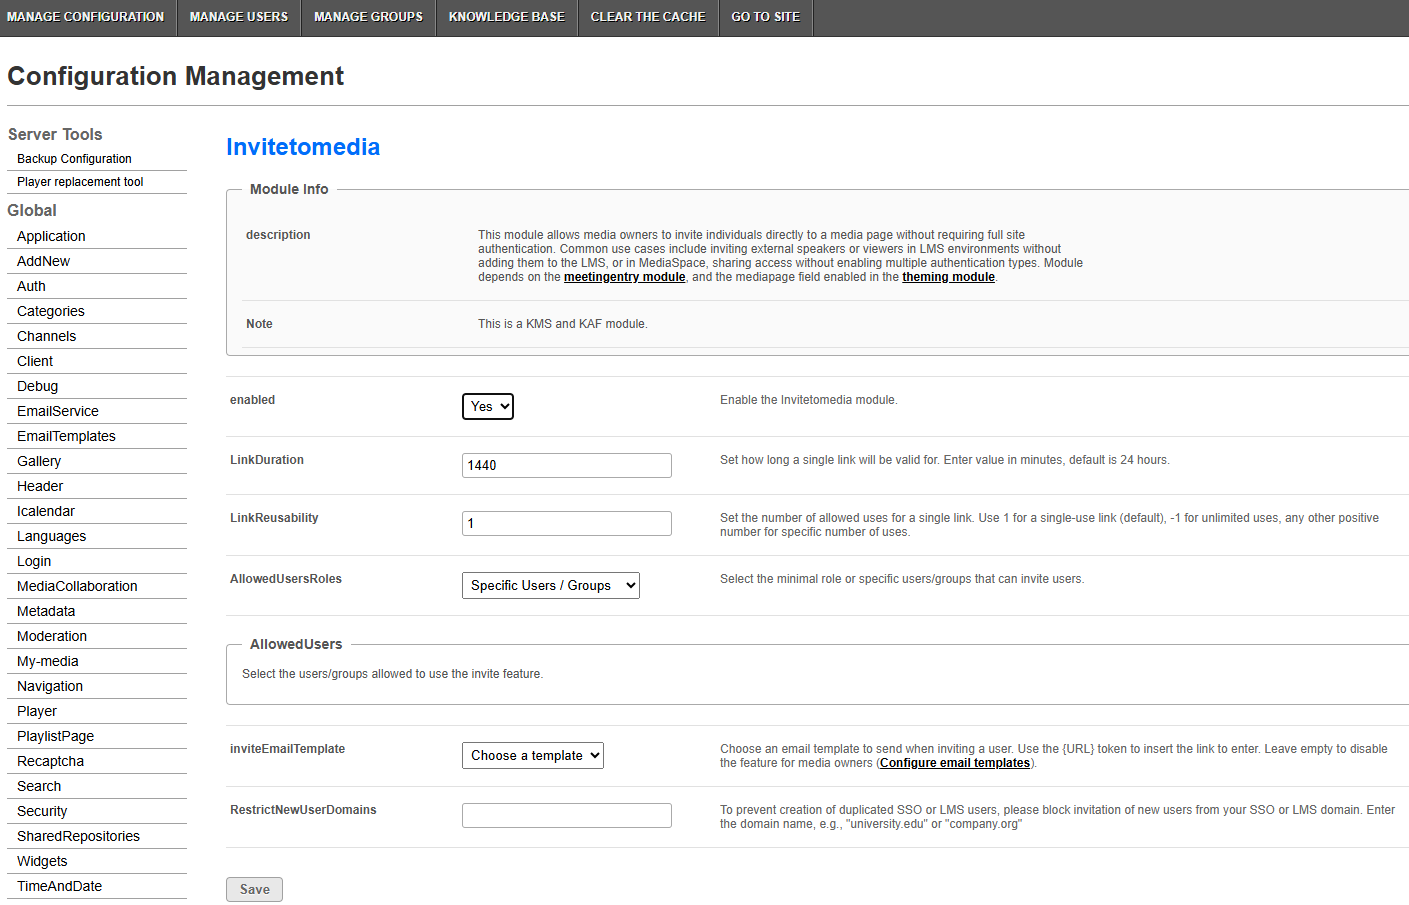Screen dimensions: 1409x905
Task: Click the Global sidebar heading
Action: point(32,210)
